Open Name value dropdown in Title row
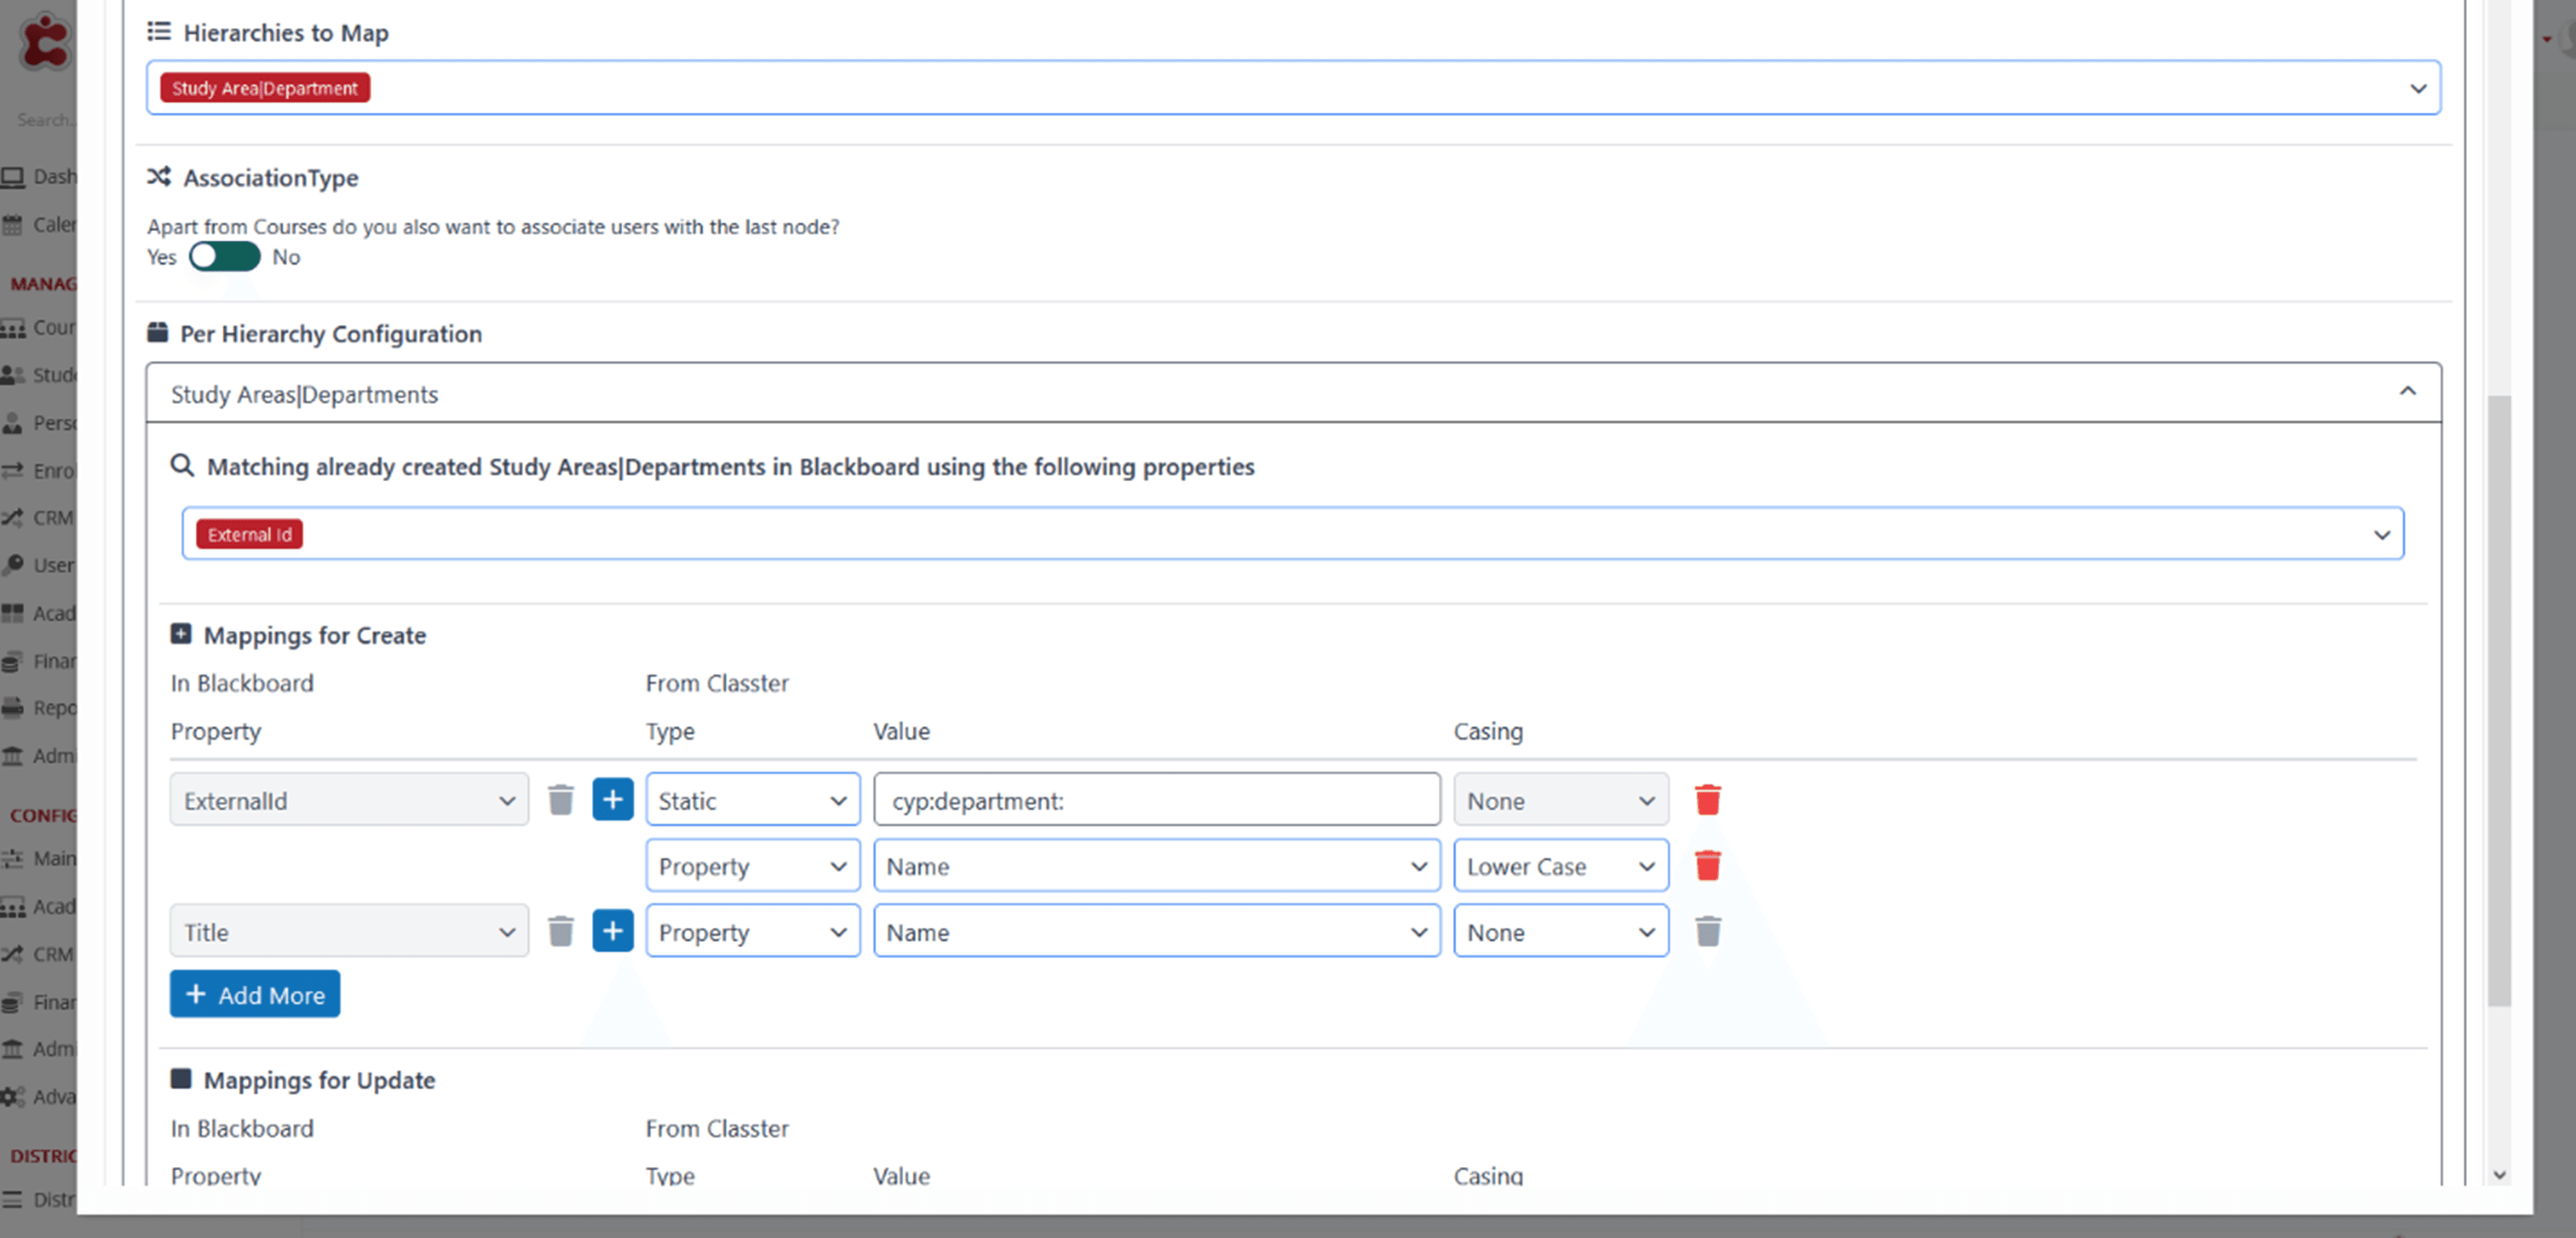This screenshot has width=2576, height=1238. pos(1156,931)
